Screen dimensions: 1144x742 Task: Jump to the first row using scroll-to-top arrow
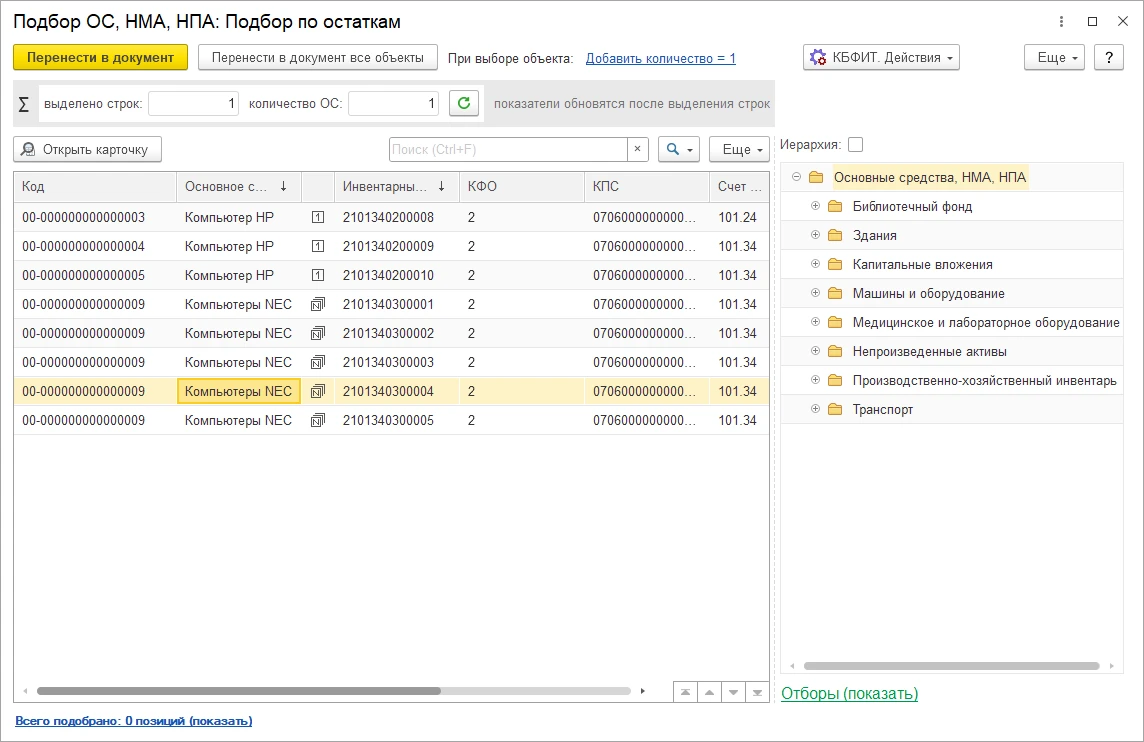pyautogui.click(x=685, y=692)
